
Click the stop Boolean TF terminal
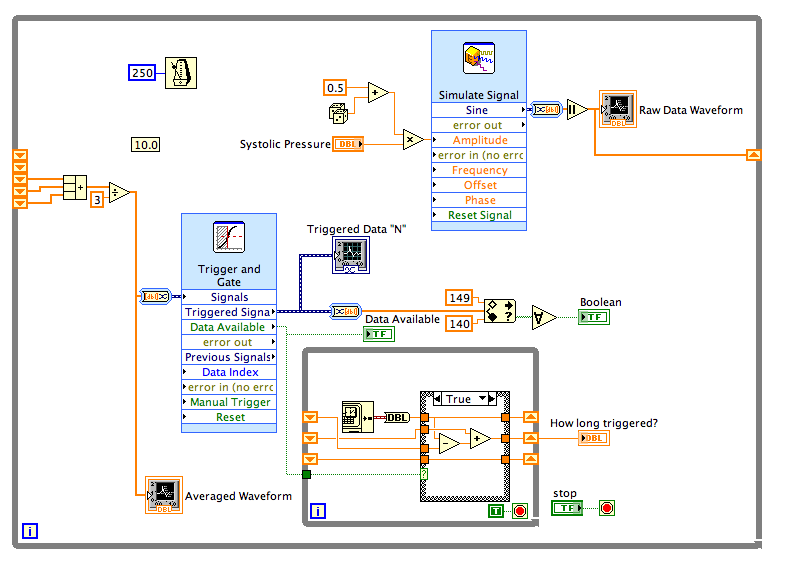coord(567,508)
